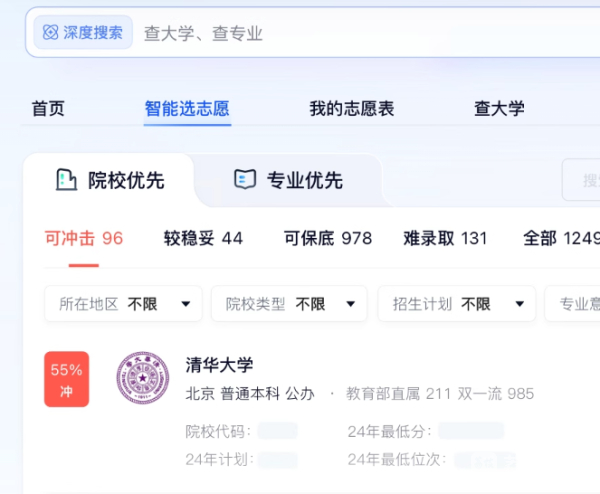This screenshot has width=600, height=494.
Task: Show the 可保底 978 results
Action: 328,238
